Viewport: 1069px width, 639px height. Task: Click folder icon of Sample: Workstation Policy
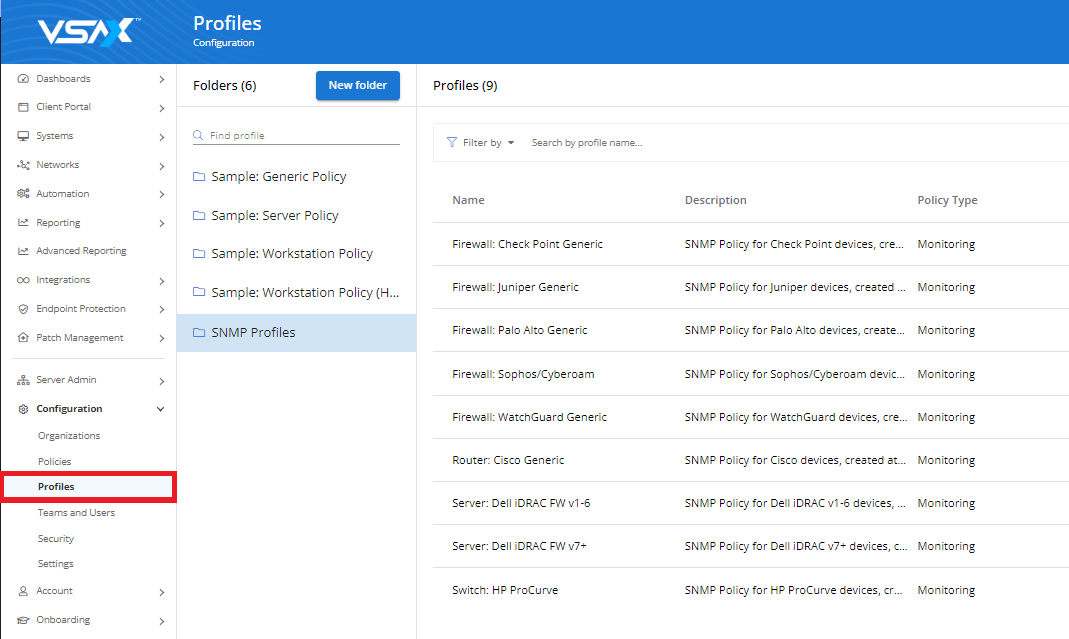tap(199, 254)
